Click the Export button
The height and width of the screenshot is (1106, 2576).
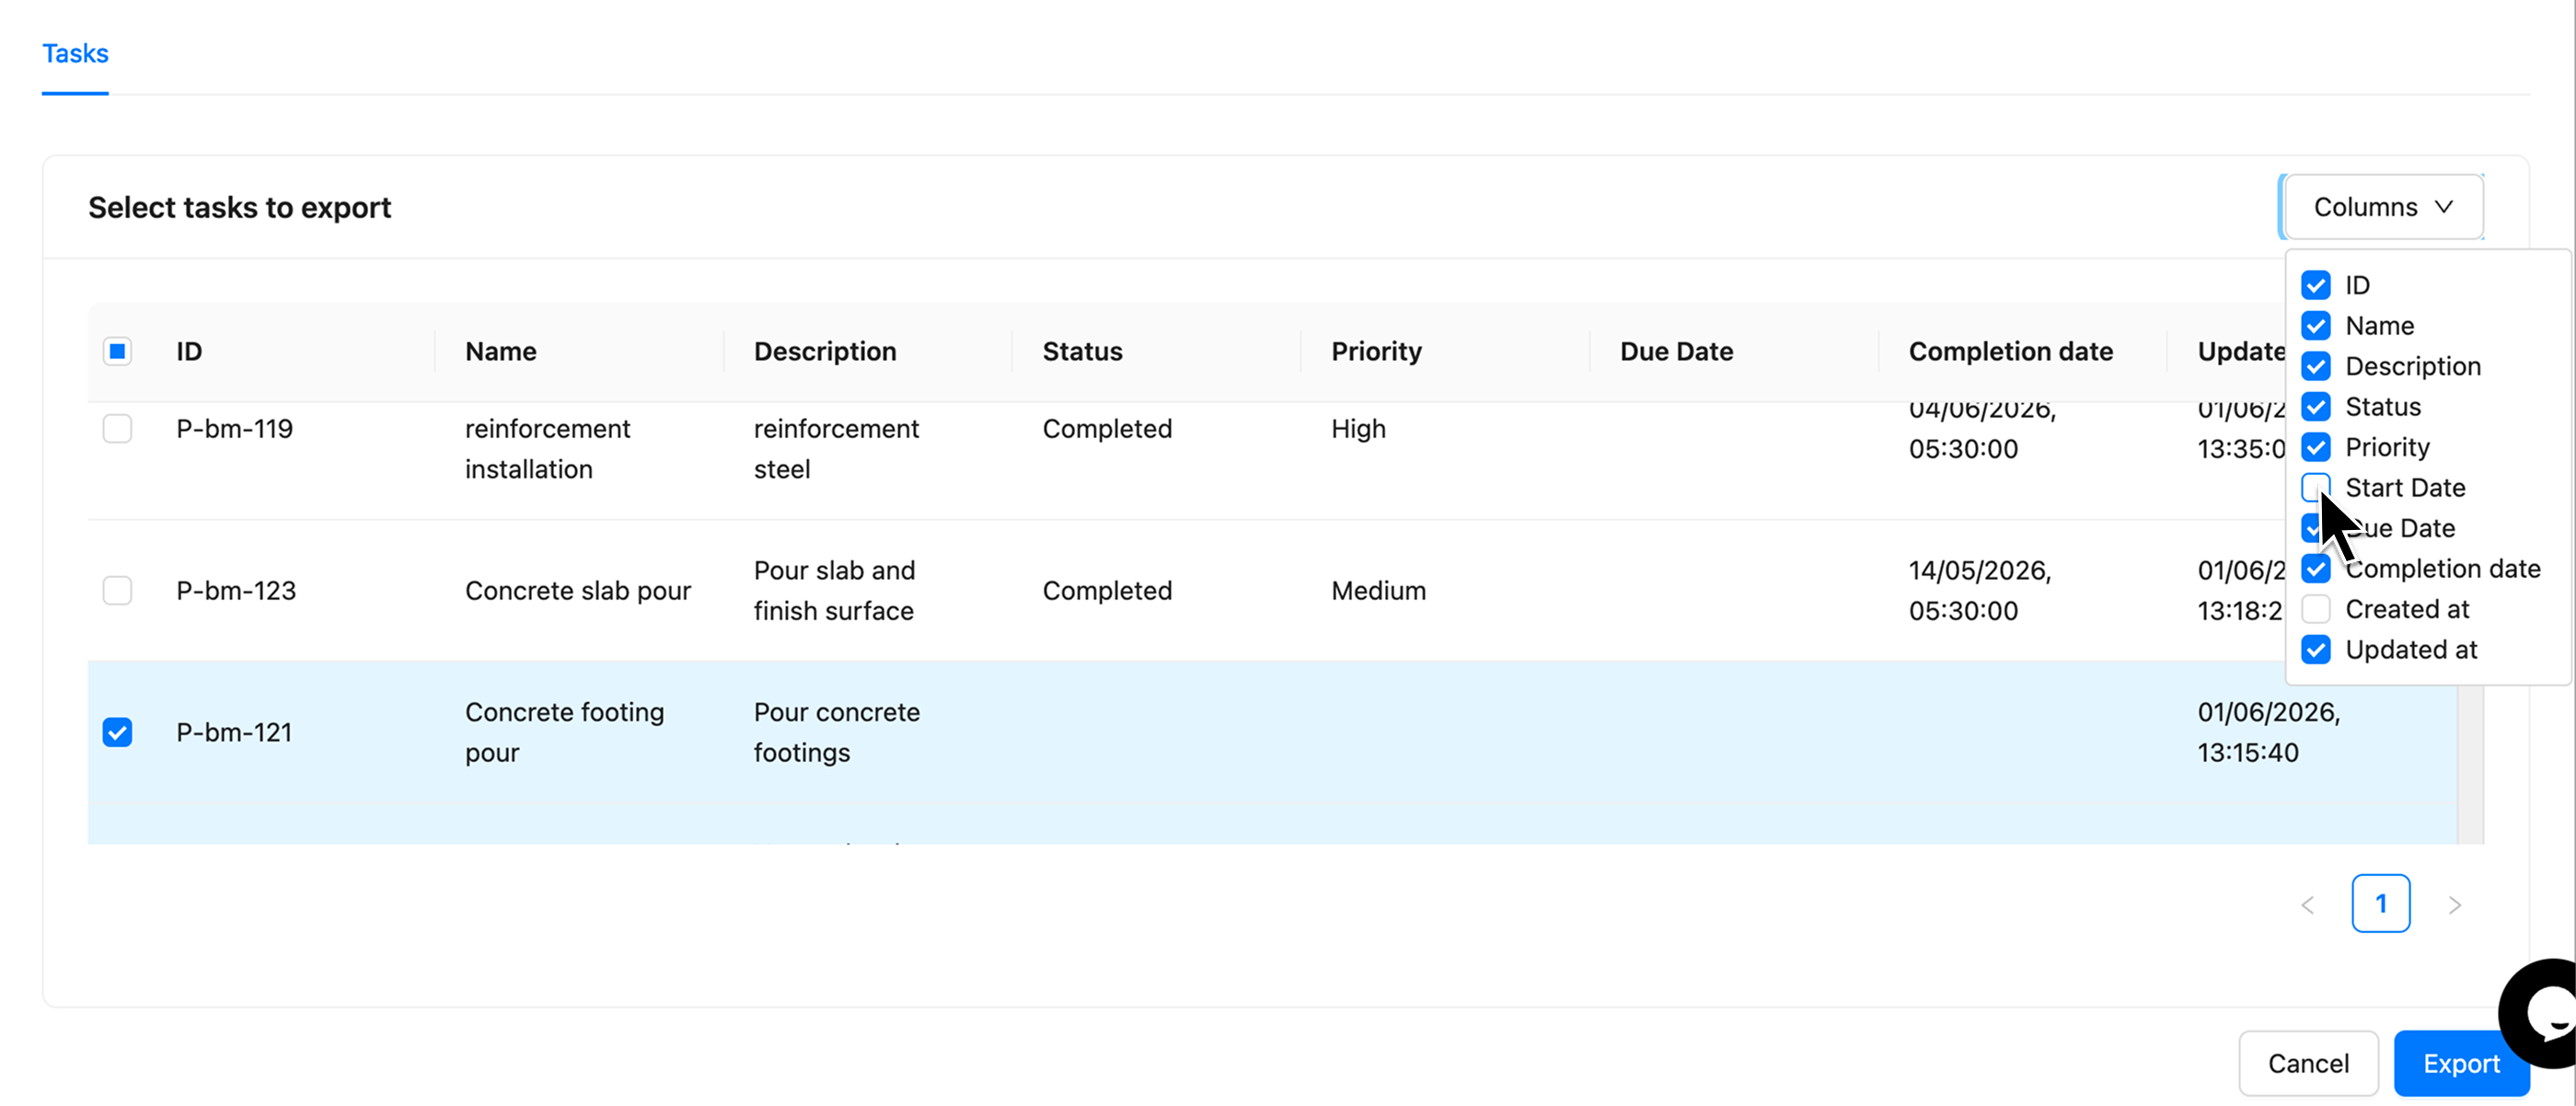tap(2461, 1063)
